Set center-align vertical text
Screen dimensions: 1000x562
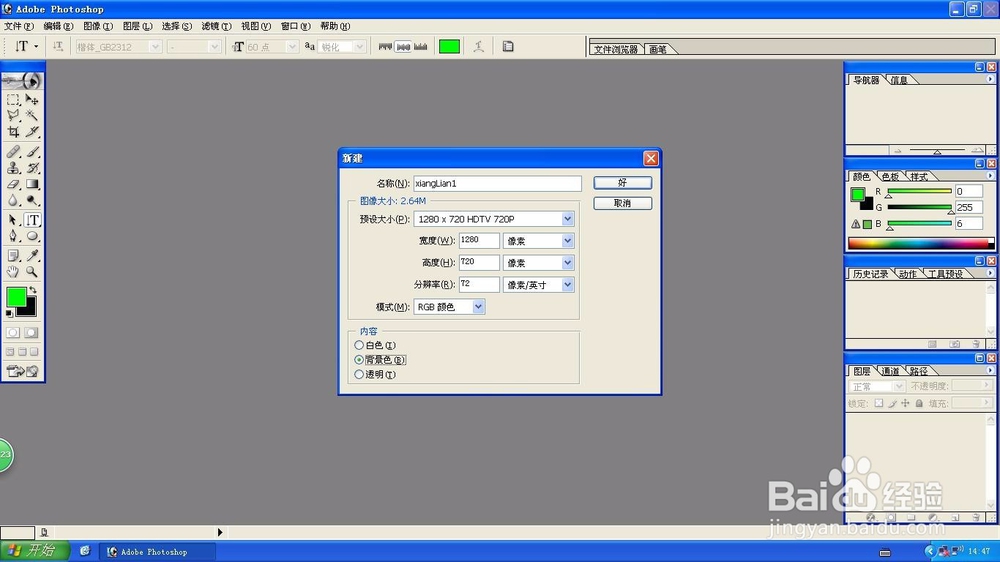click(x=403, y=47)
